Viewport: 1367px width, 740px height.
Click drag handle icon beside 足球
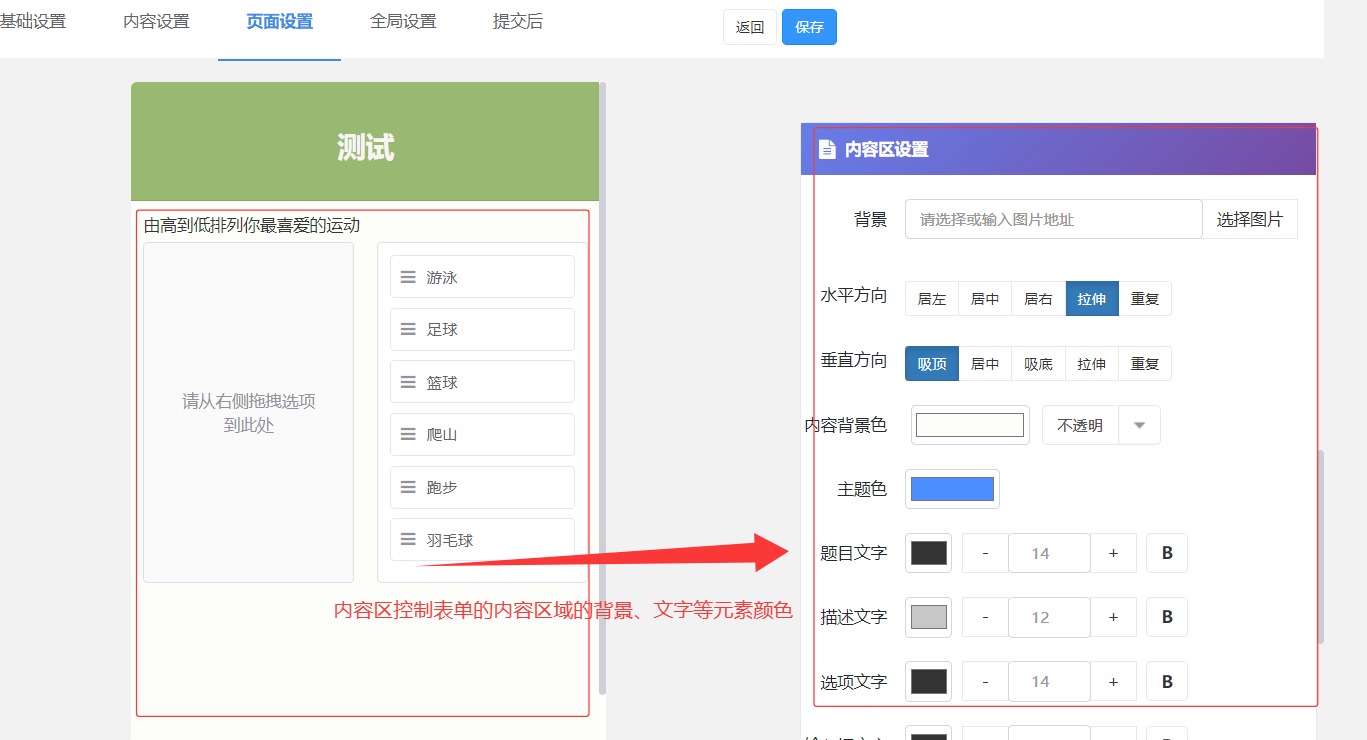click(x=408, y=329)
